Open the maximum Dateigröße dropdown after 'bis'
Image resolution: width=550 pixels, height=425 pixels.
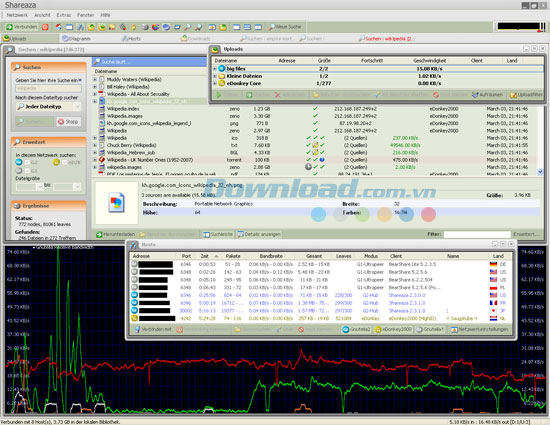pyautogui.click(x=77, y=187)
